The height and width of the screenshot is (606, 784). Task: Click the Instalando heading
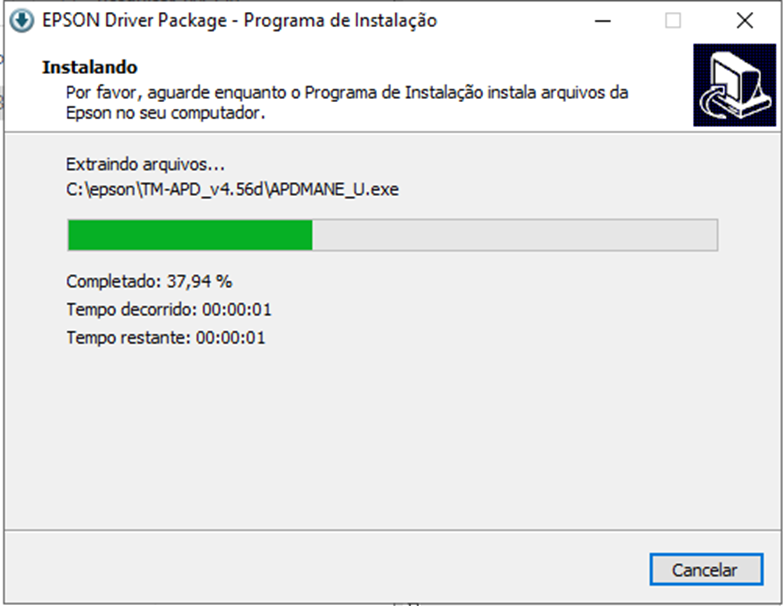[x=90, y=67]
